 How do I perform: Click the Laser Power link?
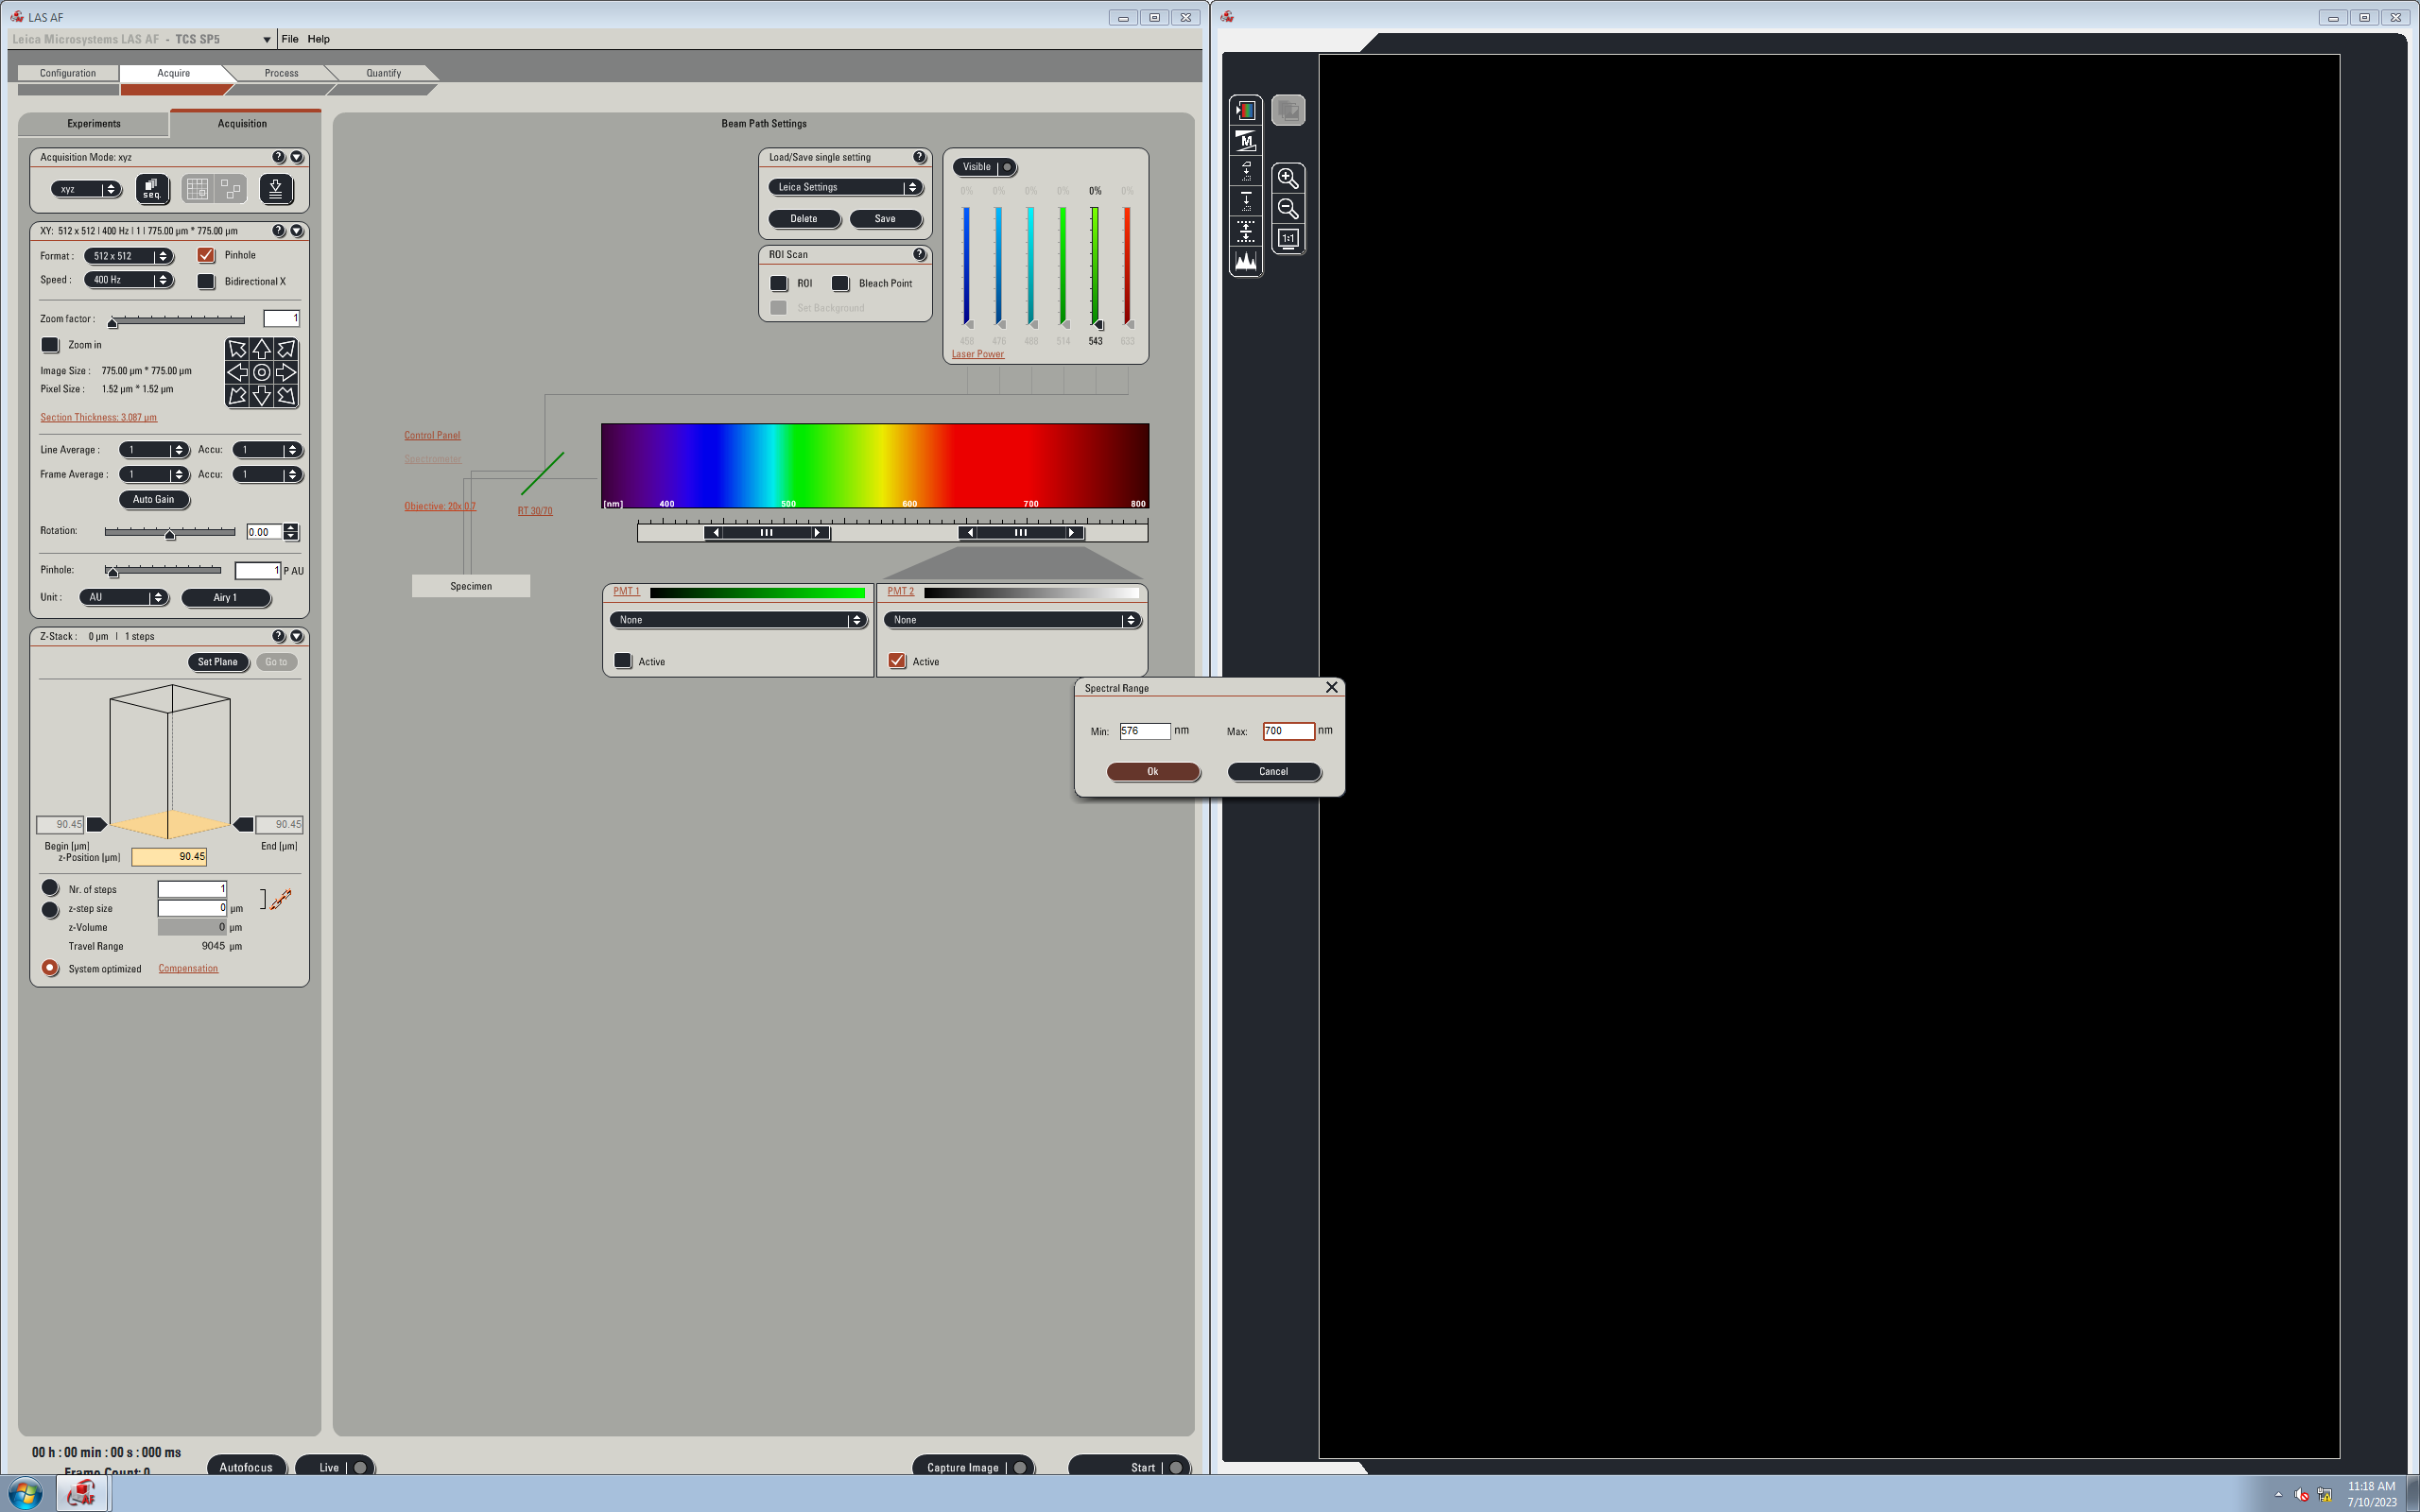pos(977,354)
